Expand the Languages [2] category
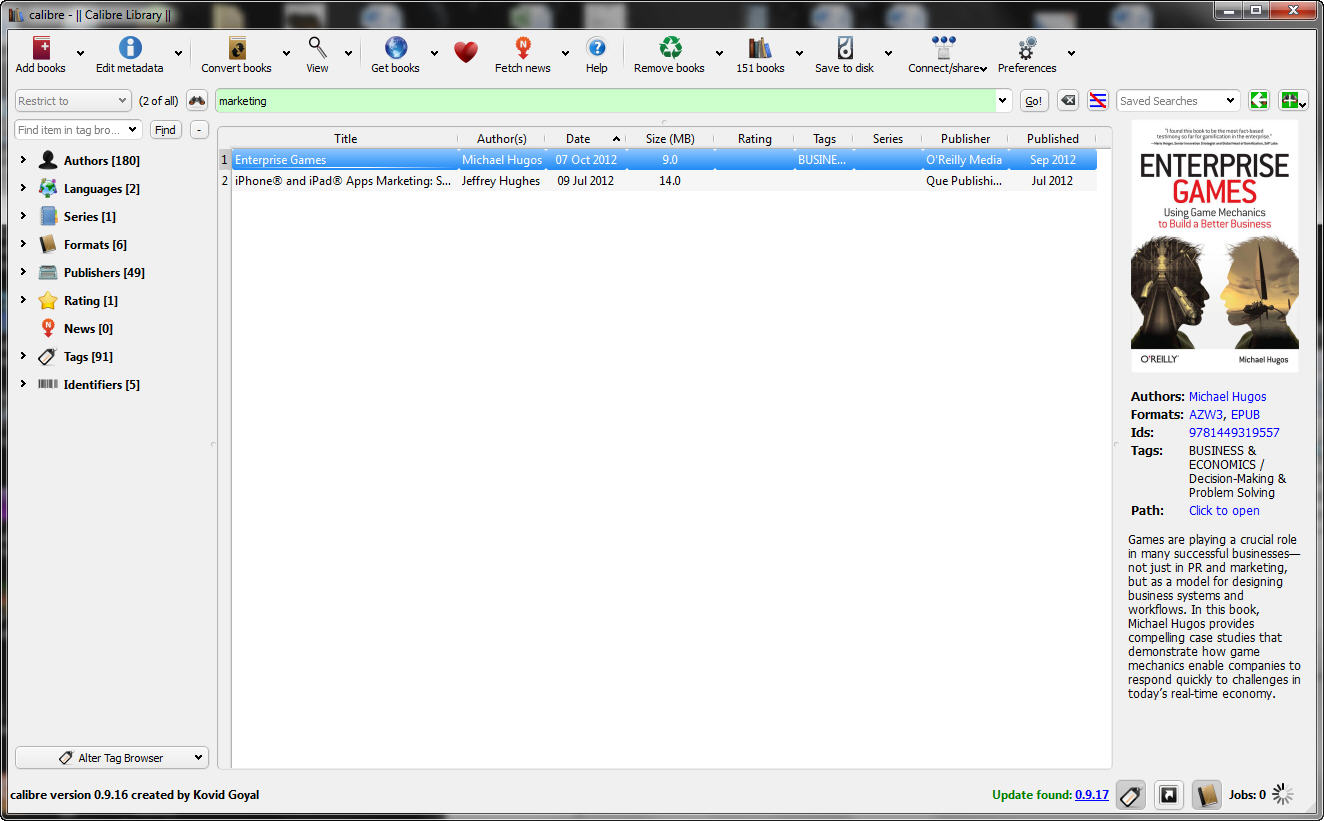 click(x=23, y=188)
